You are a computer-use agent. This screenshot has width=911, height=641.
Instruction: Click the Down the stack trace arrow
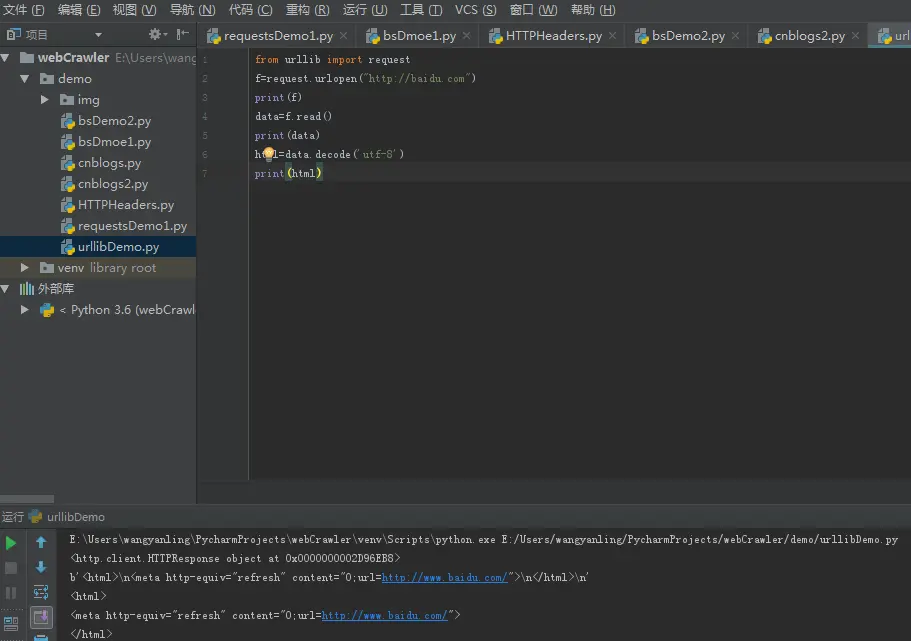click(41, 567)
